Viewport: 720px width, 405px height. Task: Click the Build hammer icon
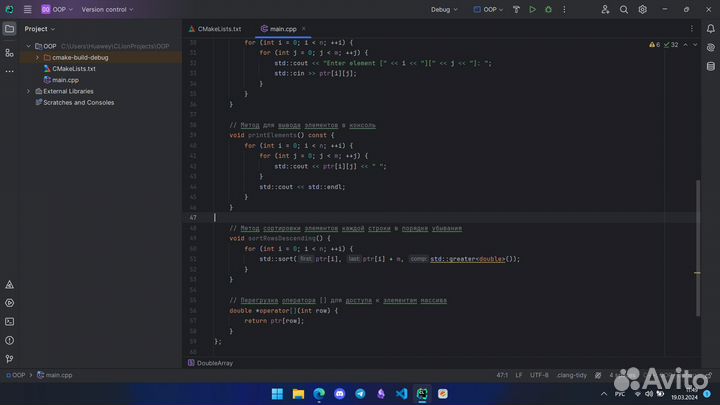point(516,9)
